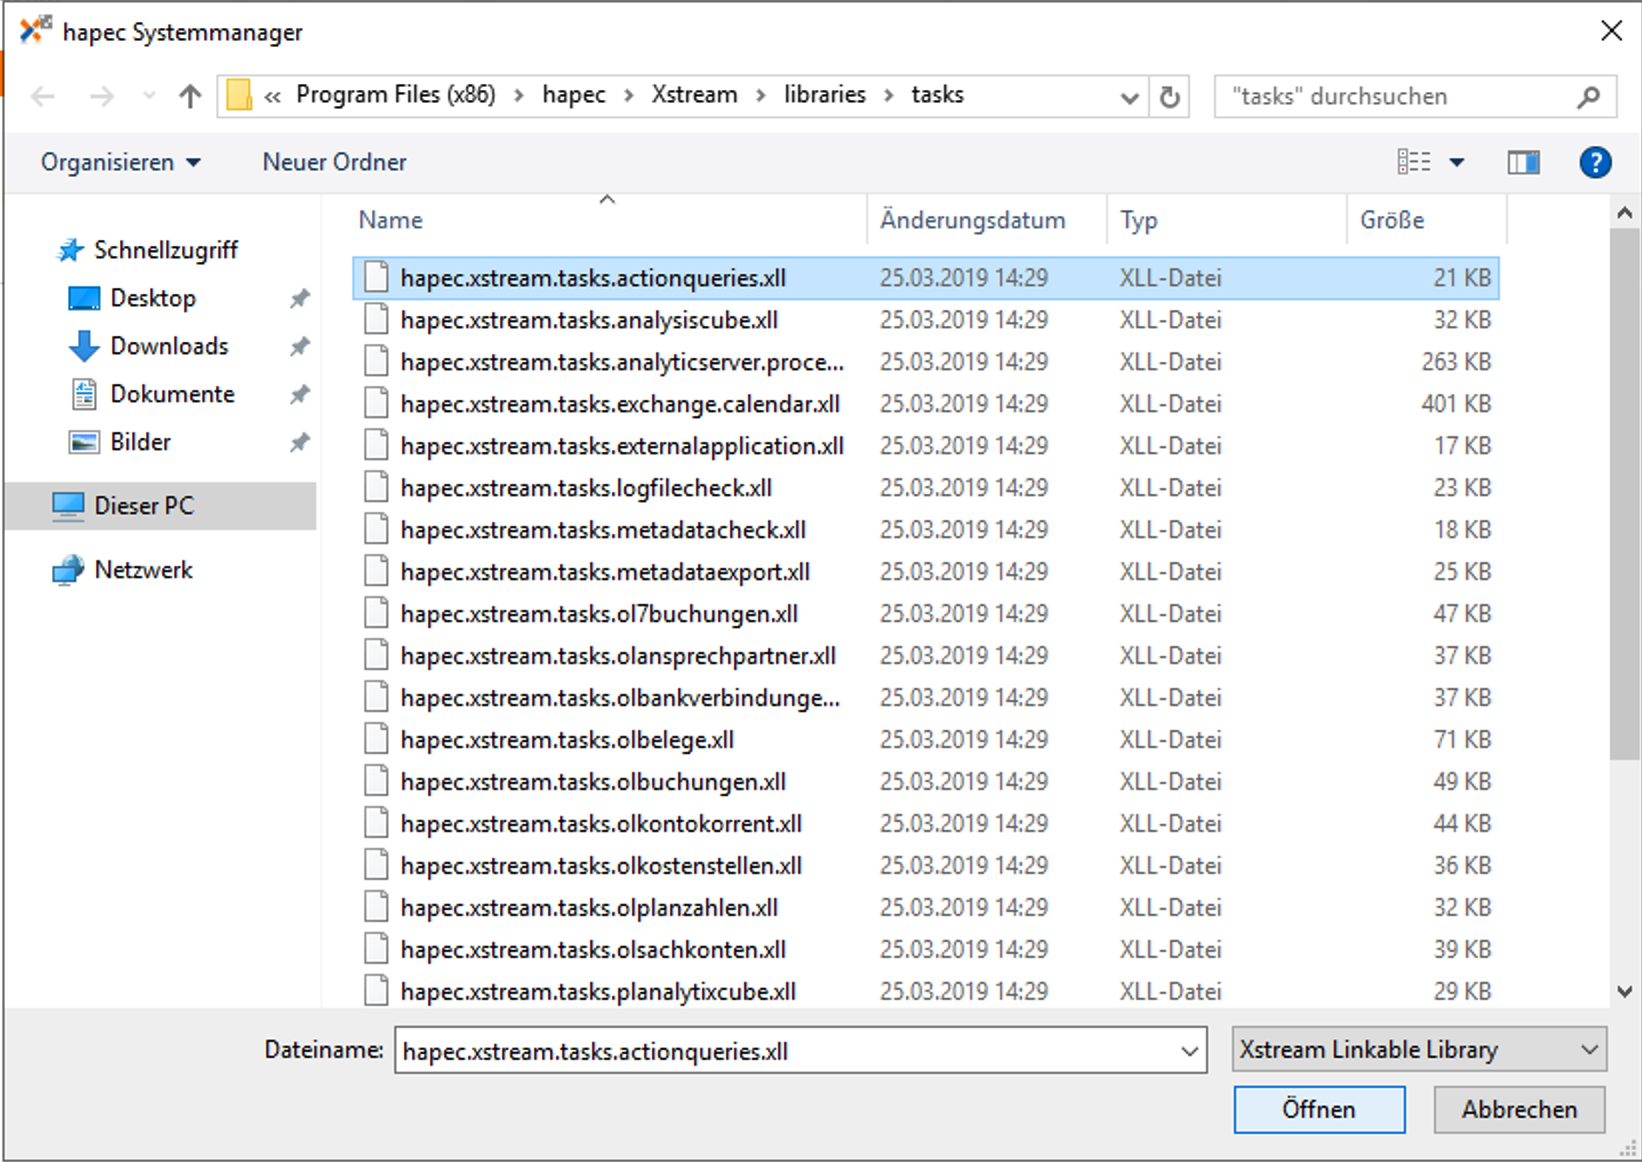Open Downloads in quick access
Screen dimensions: 1642x1162
click(169, 346)
